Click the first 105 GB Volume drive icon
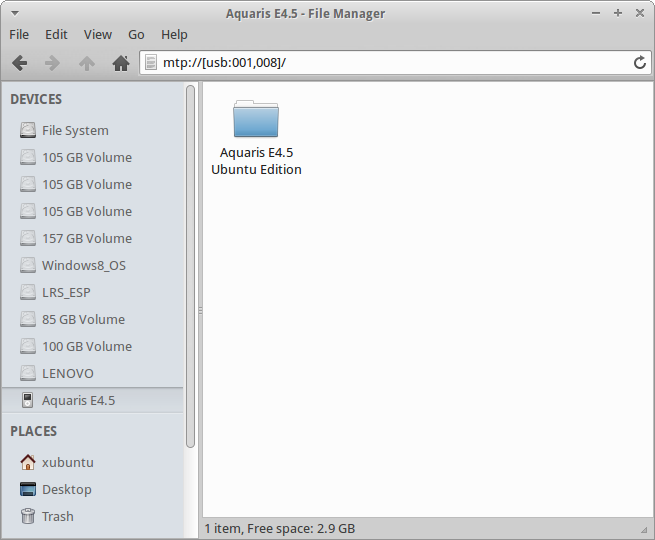Screen dimensions: 655x540 point(28,157)
